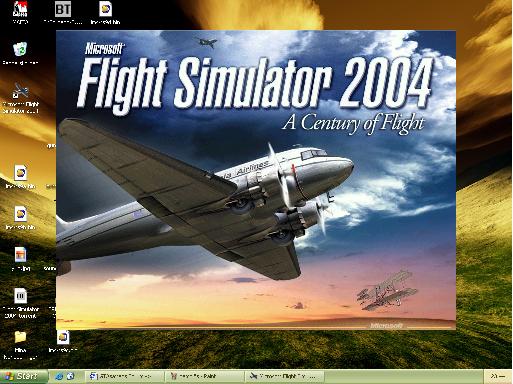The image size is (513, 384).
Task: Switch to the Paint taskbar window
Action: pos(204,377)
